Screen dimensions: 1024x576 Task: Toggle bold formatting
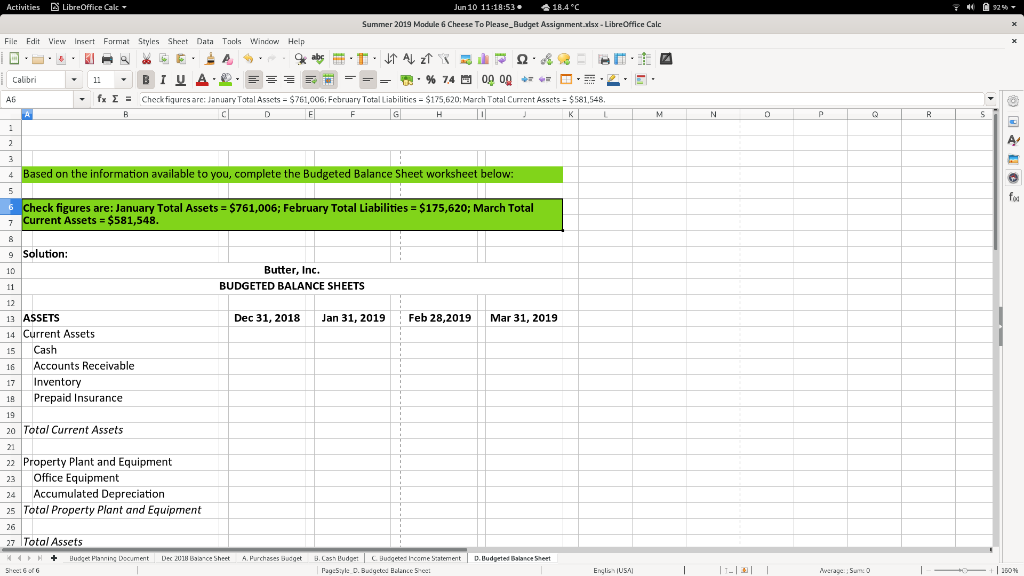tap(146, 80)
